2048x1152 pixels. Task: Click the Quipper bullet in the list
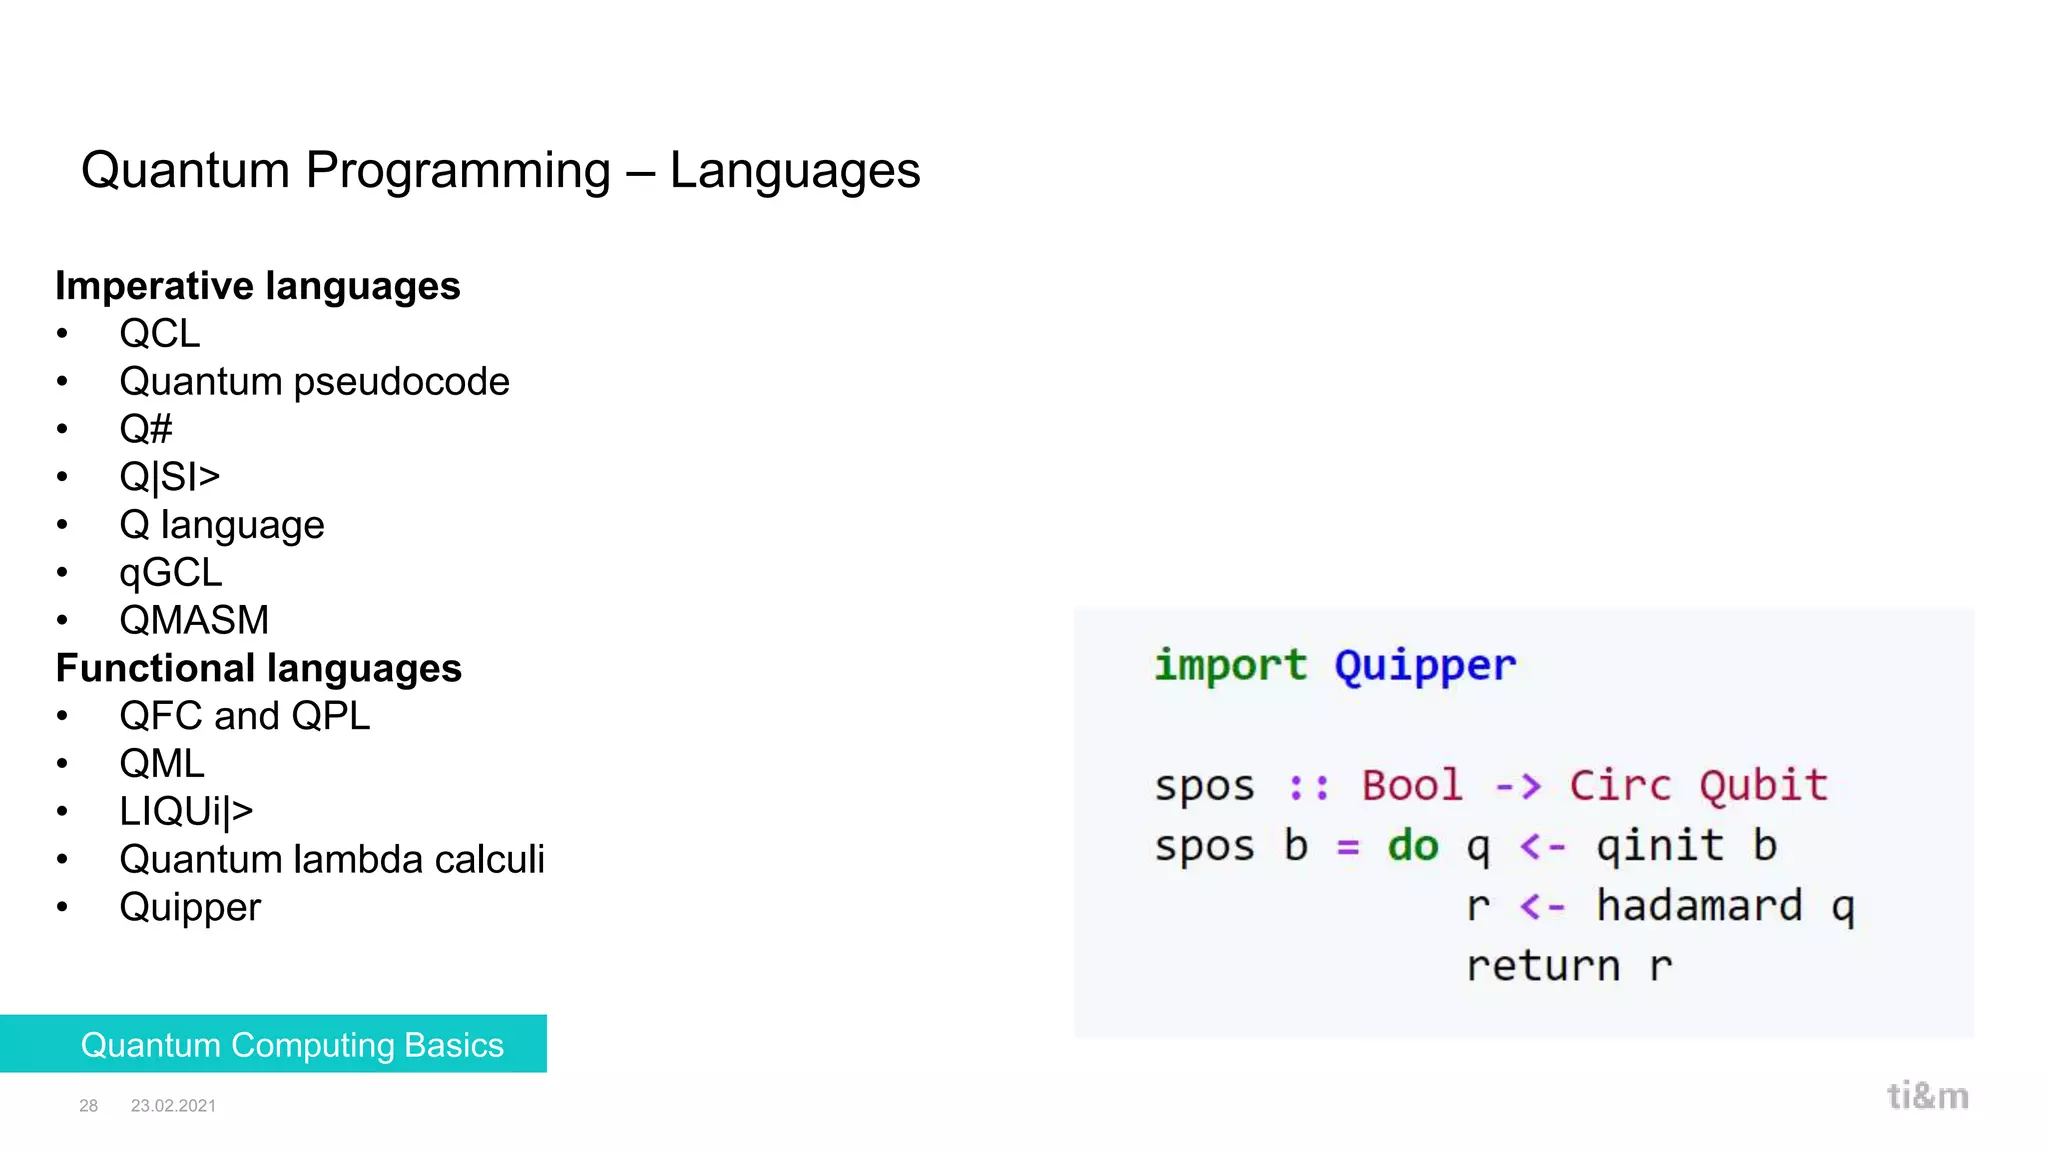coord(190,908)
